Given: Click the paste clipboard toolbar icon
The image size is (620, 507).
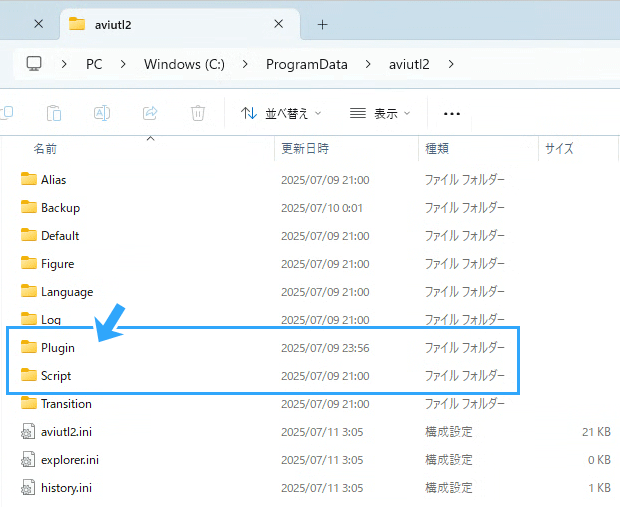Looking at the screenshot, I should (54, 113).
